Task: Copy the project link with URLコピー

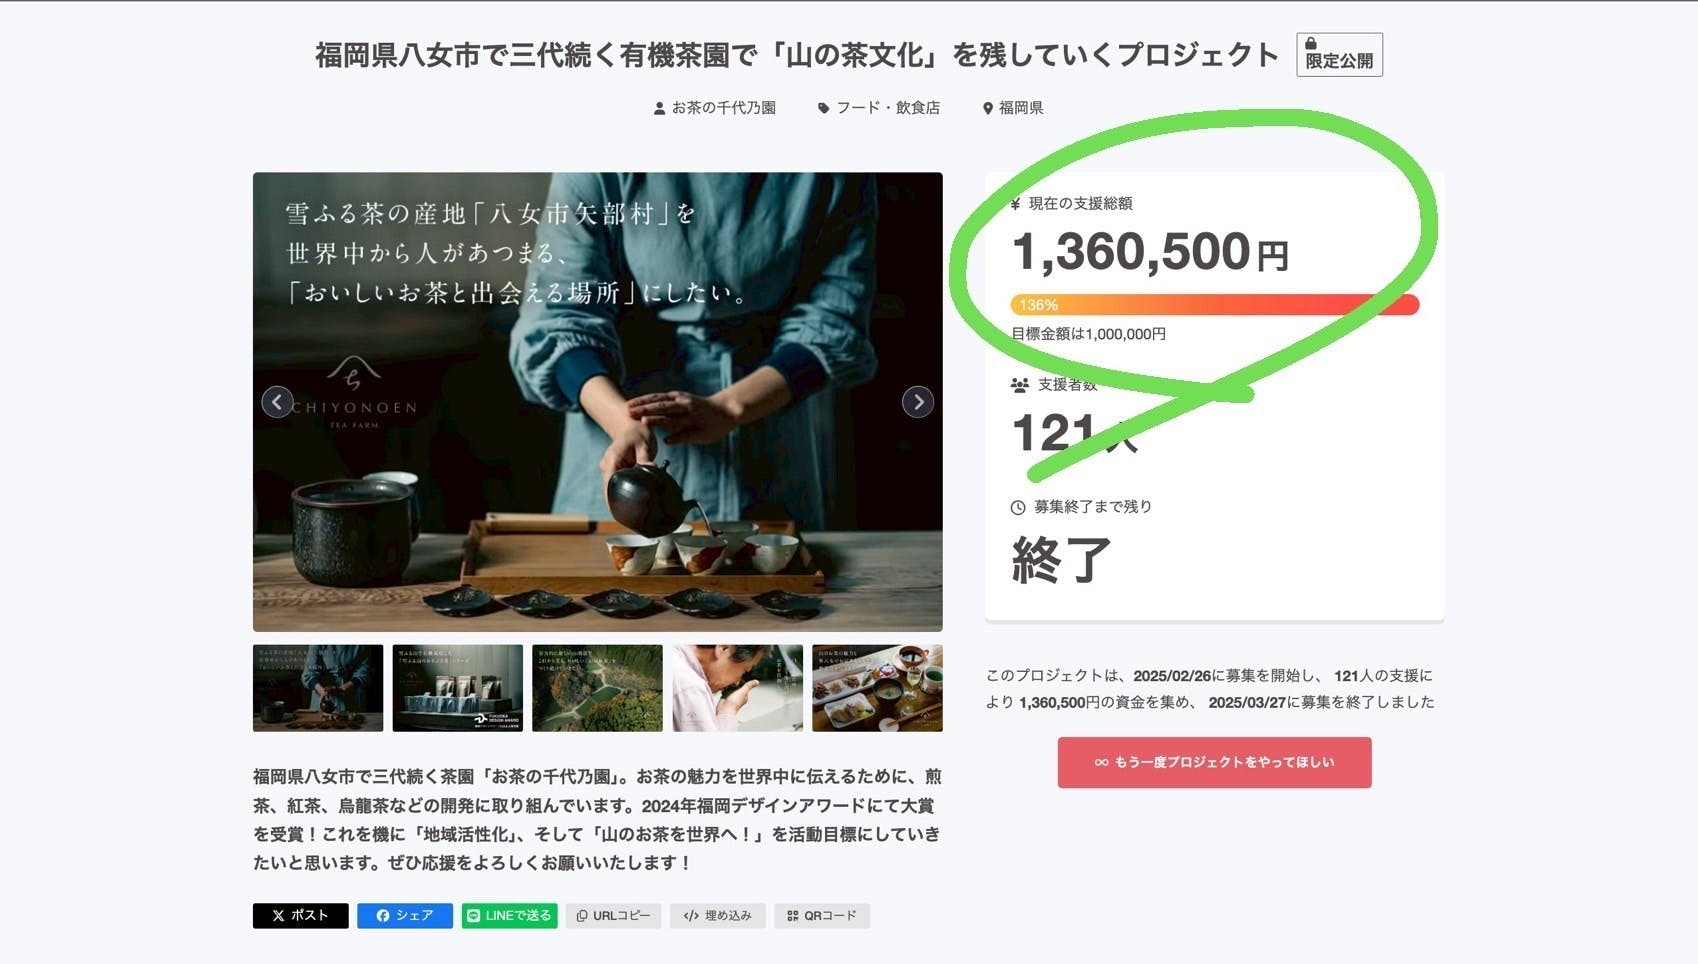Action: pos(613,916)
